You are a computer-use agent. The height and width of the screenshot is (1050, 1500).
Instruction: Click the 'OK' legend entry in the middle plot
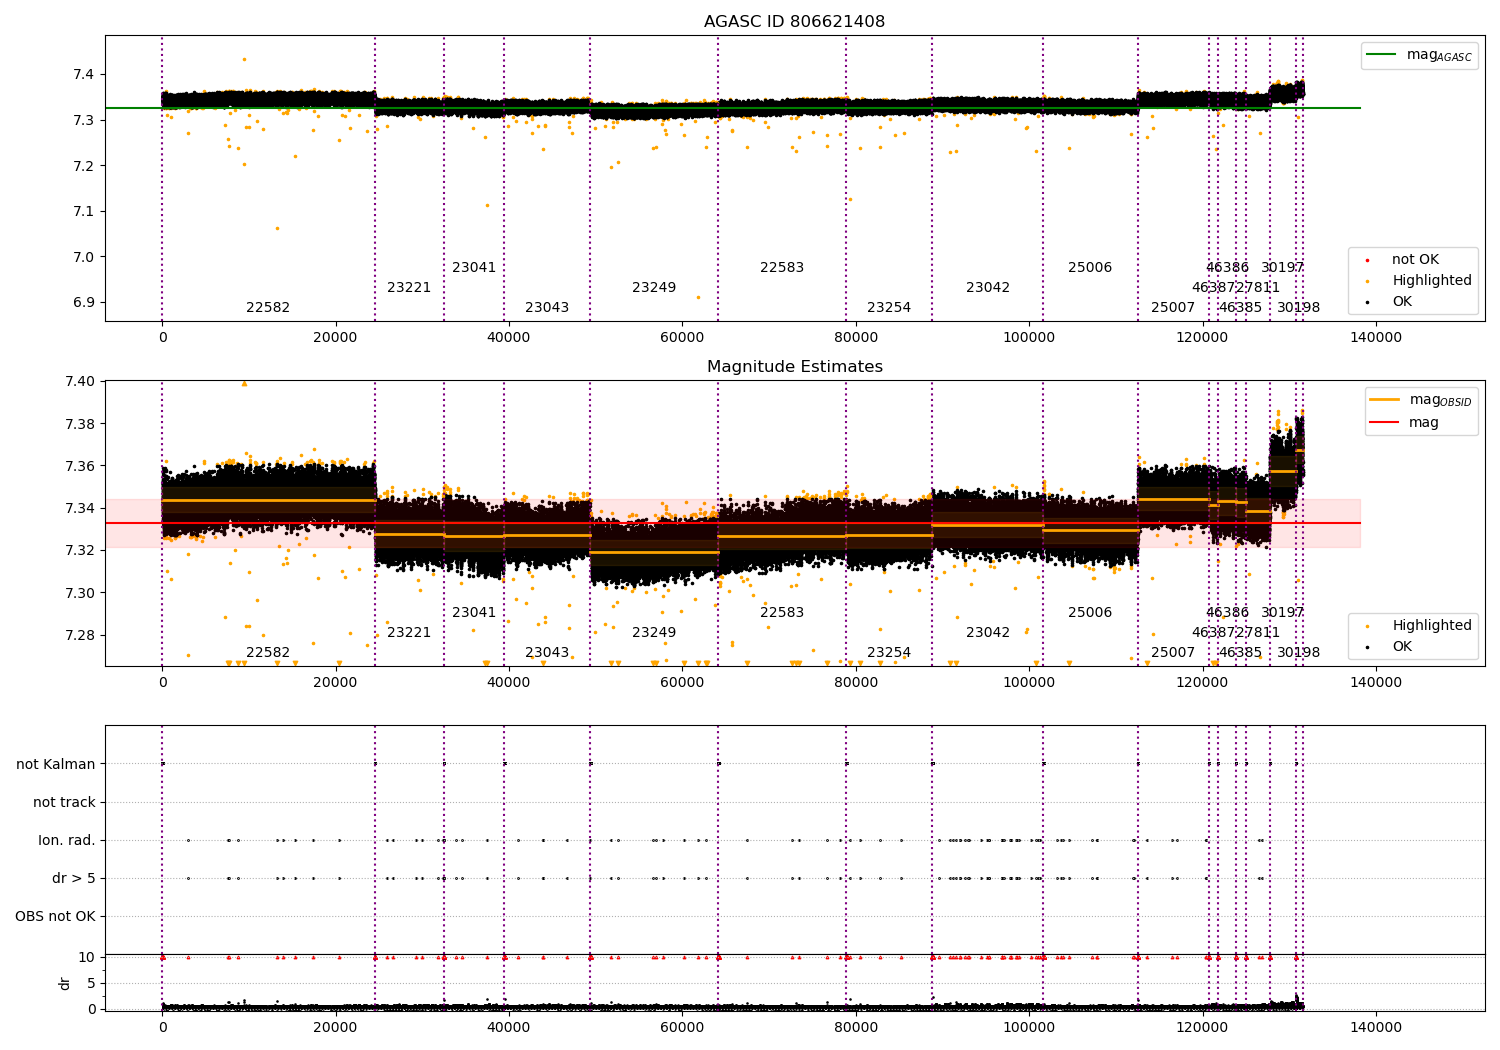point(1402,647)
